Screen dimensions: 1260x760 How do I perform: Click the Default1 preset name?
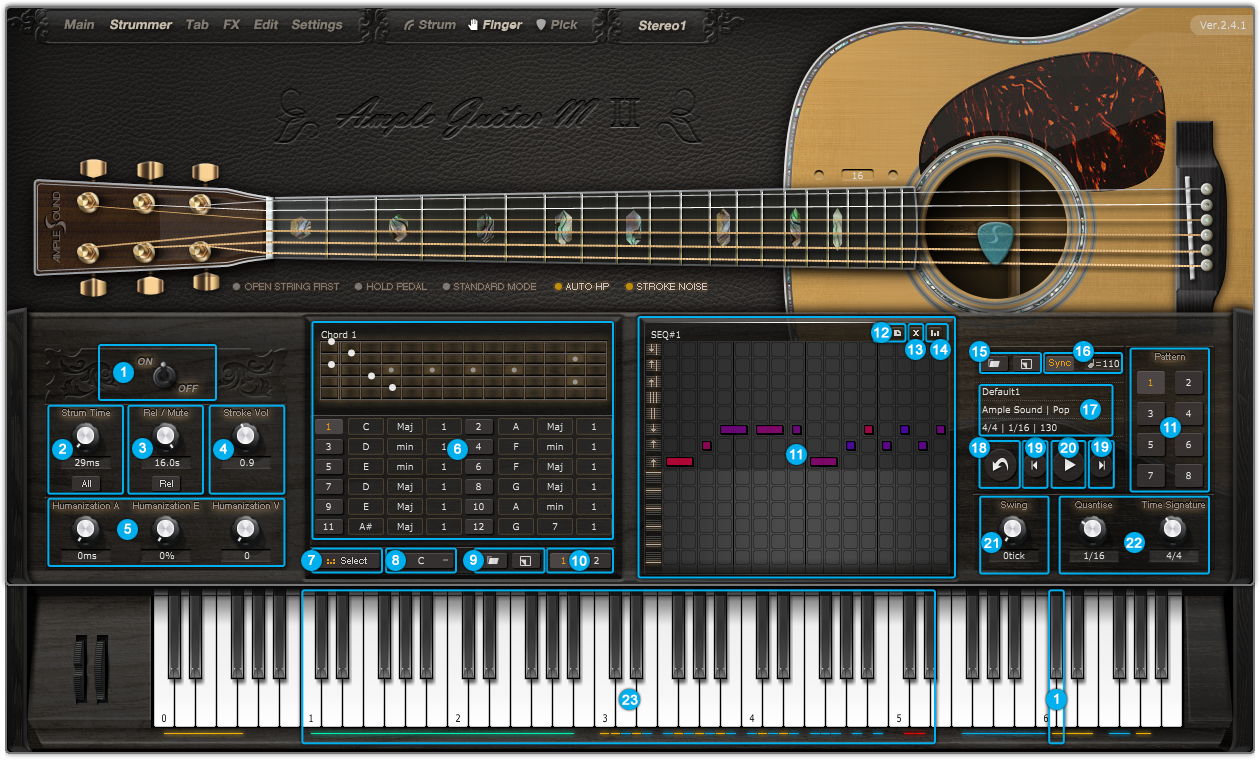click(x=1002, y=392)
